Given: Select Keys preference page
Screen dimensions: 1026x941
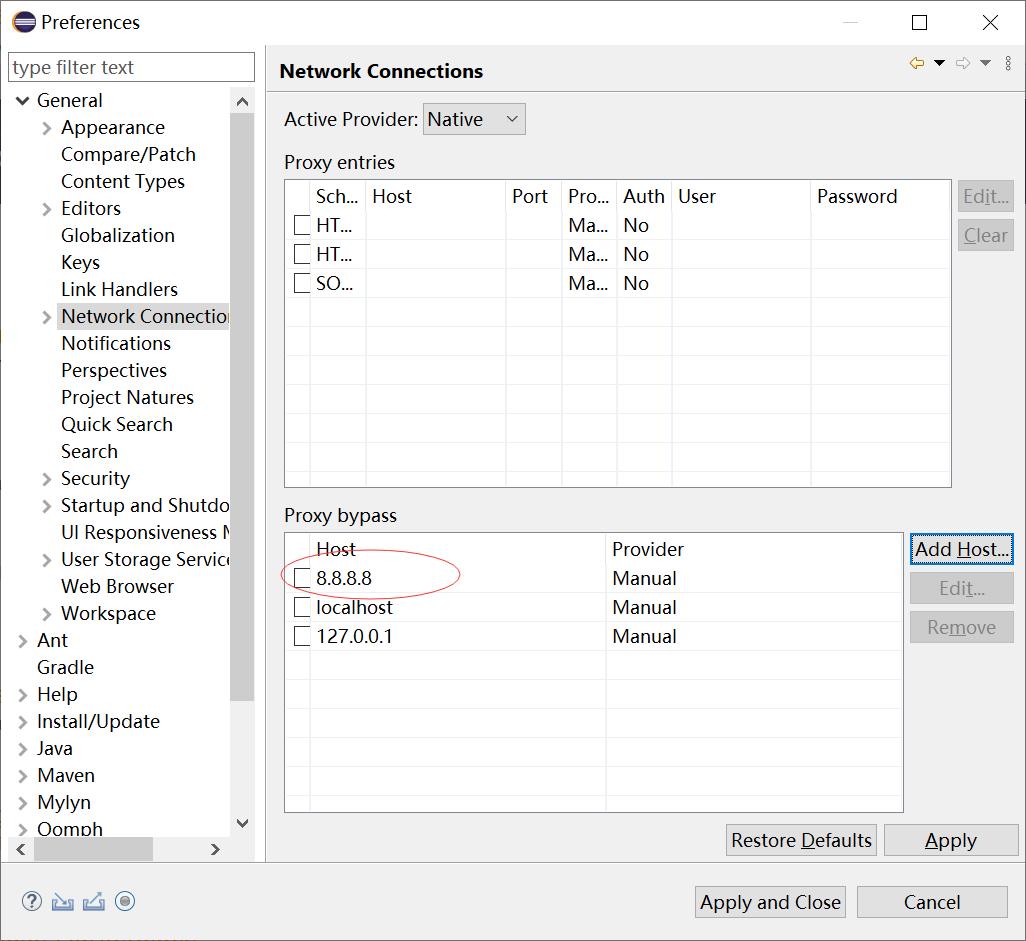Looking at the screenshot, I should pyautogui.click(x=80, y=262).
